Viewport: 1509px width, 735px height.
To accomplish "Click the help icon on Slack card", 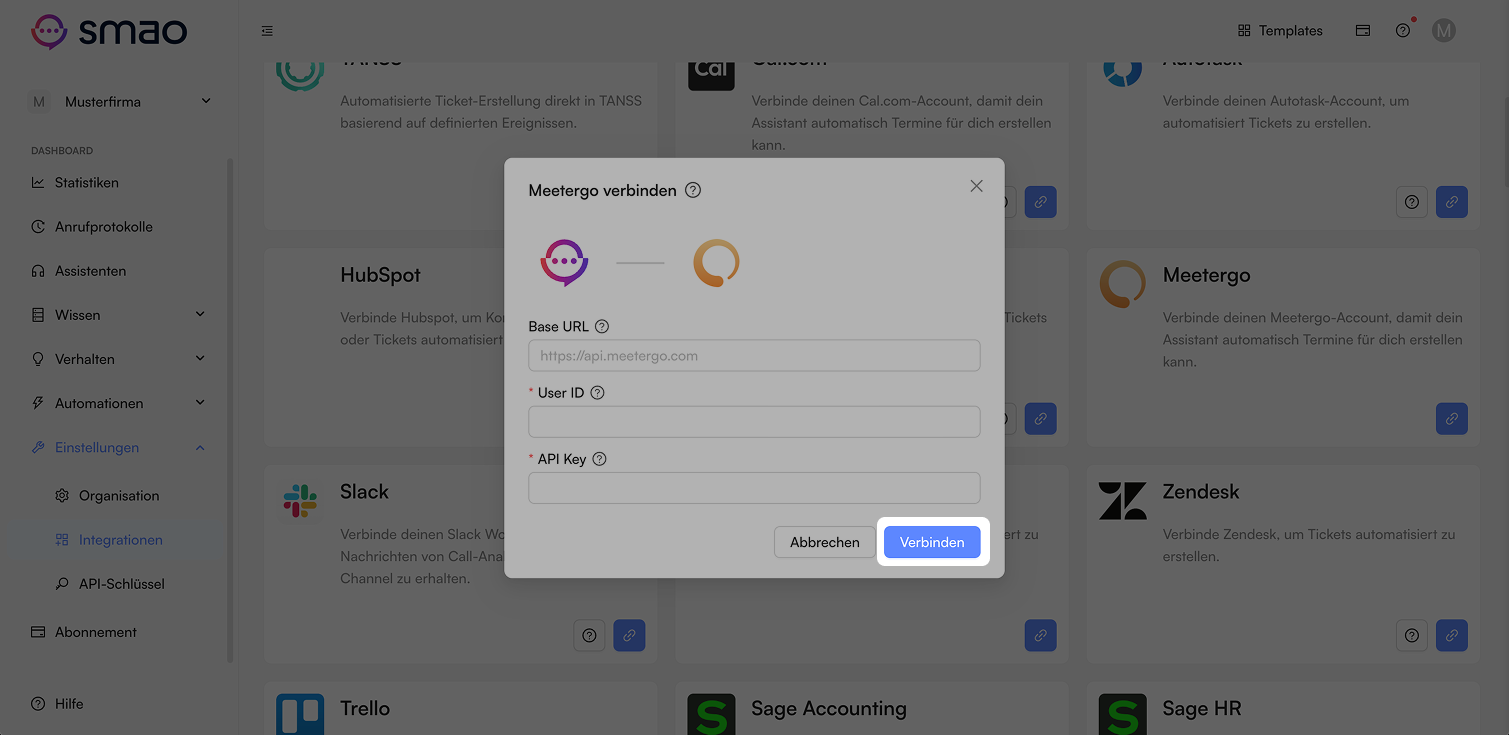I will (589, 635).
